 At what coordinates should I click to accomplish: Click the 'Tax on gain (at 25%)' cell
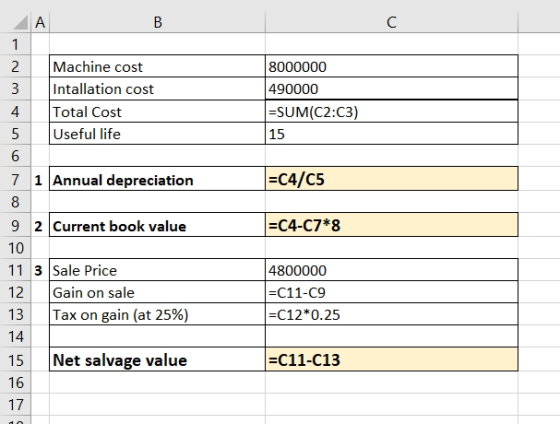click(158, 314)
